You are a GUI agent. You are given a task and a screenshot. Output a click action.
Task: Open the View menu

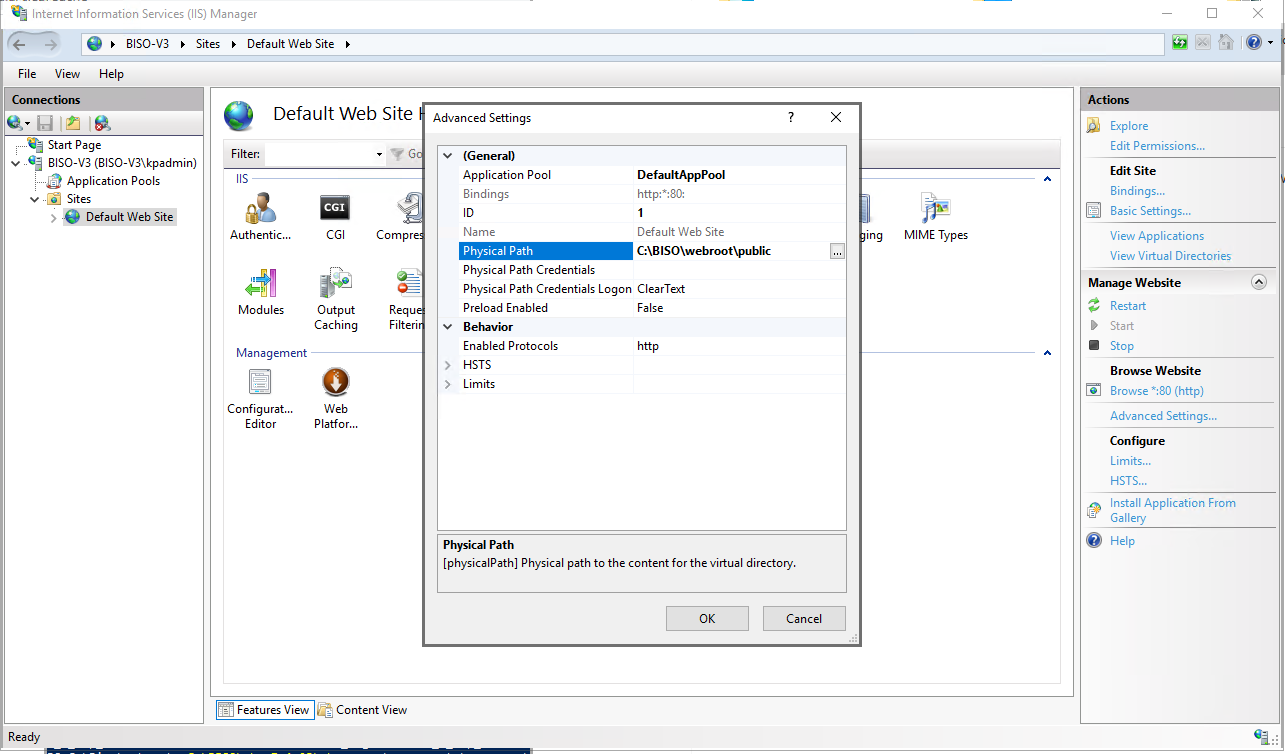click(68, 74)
